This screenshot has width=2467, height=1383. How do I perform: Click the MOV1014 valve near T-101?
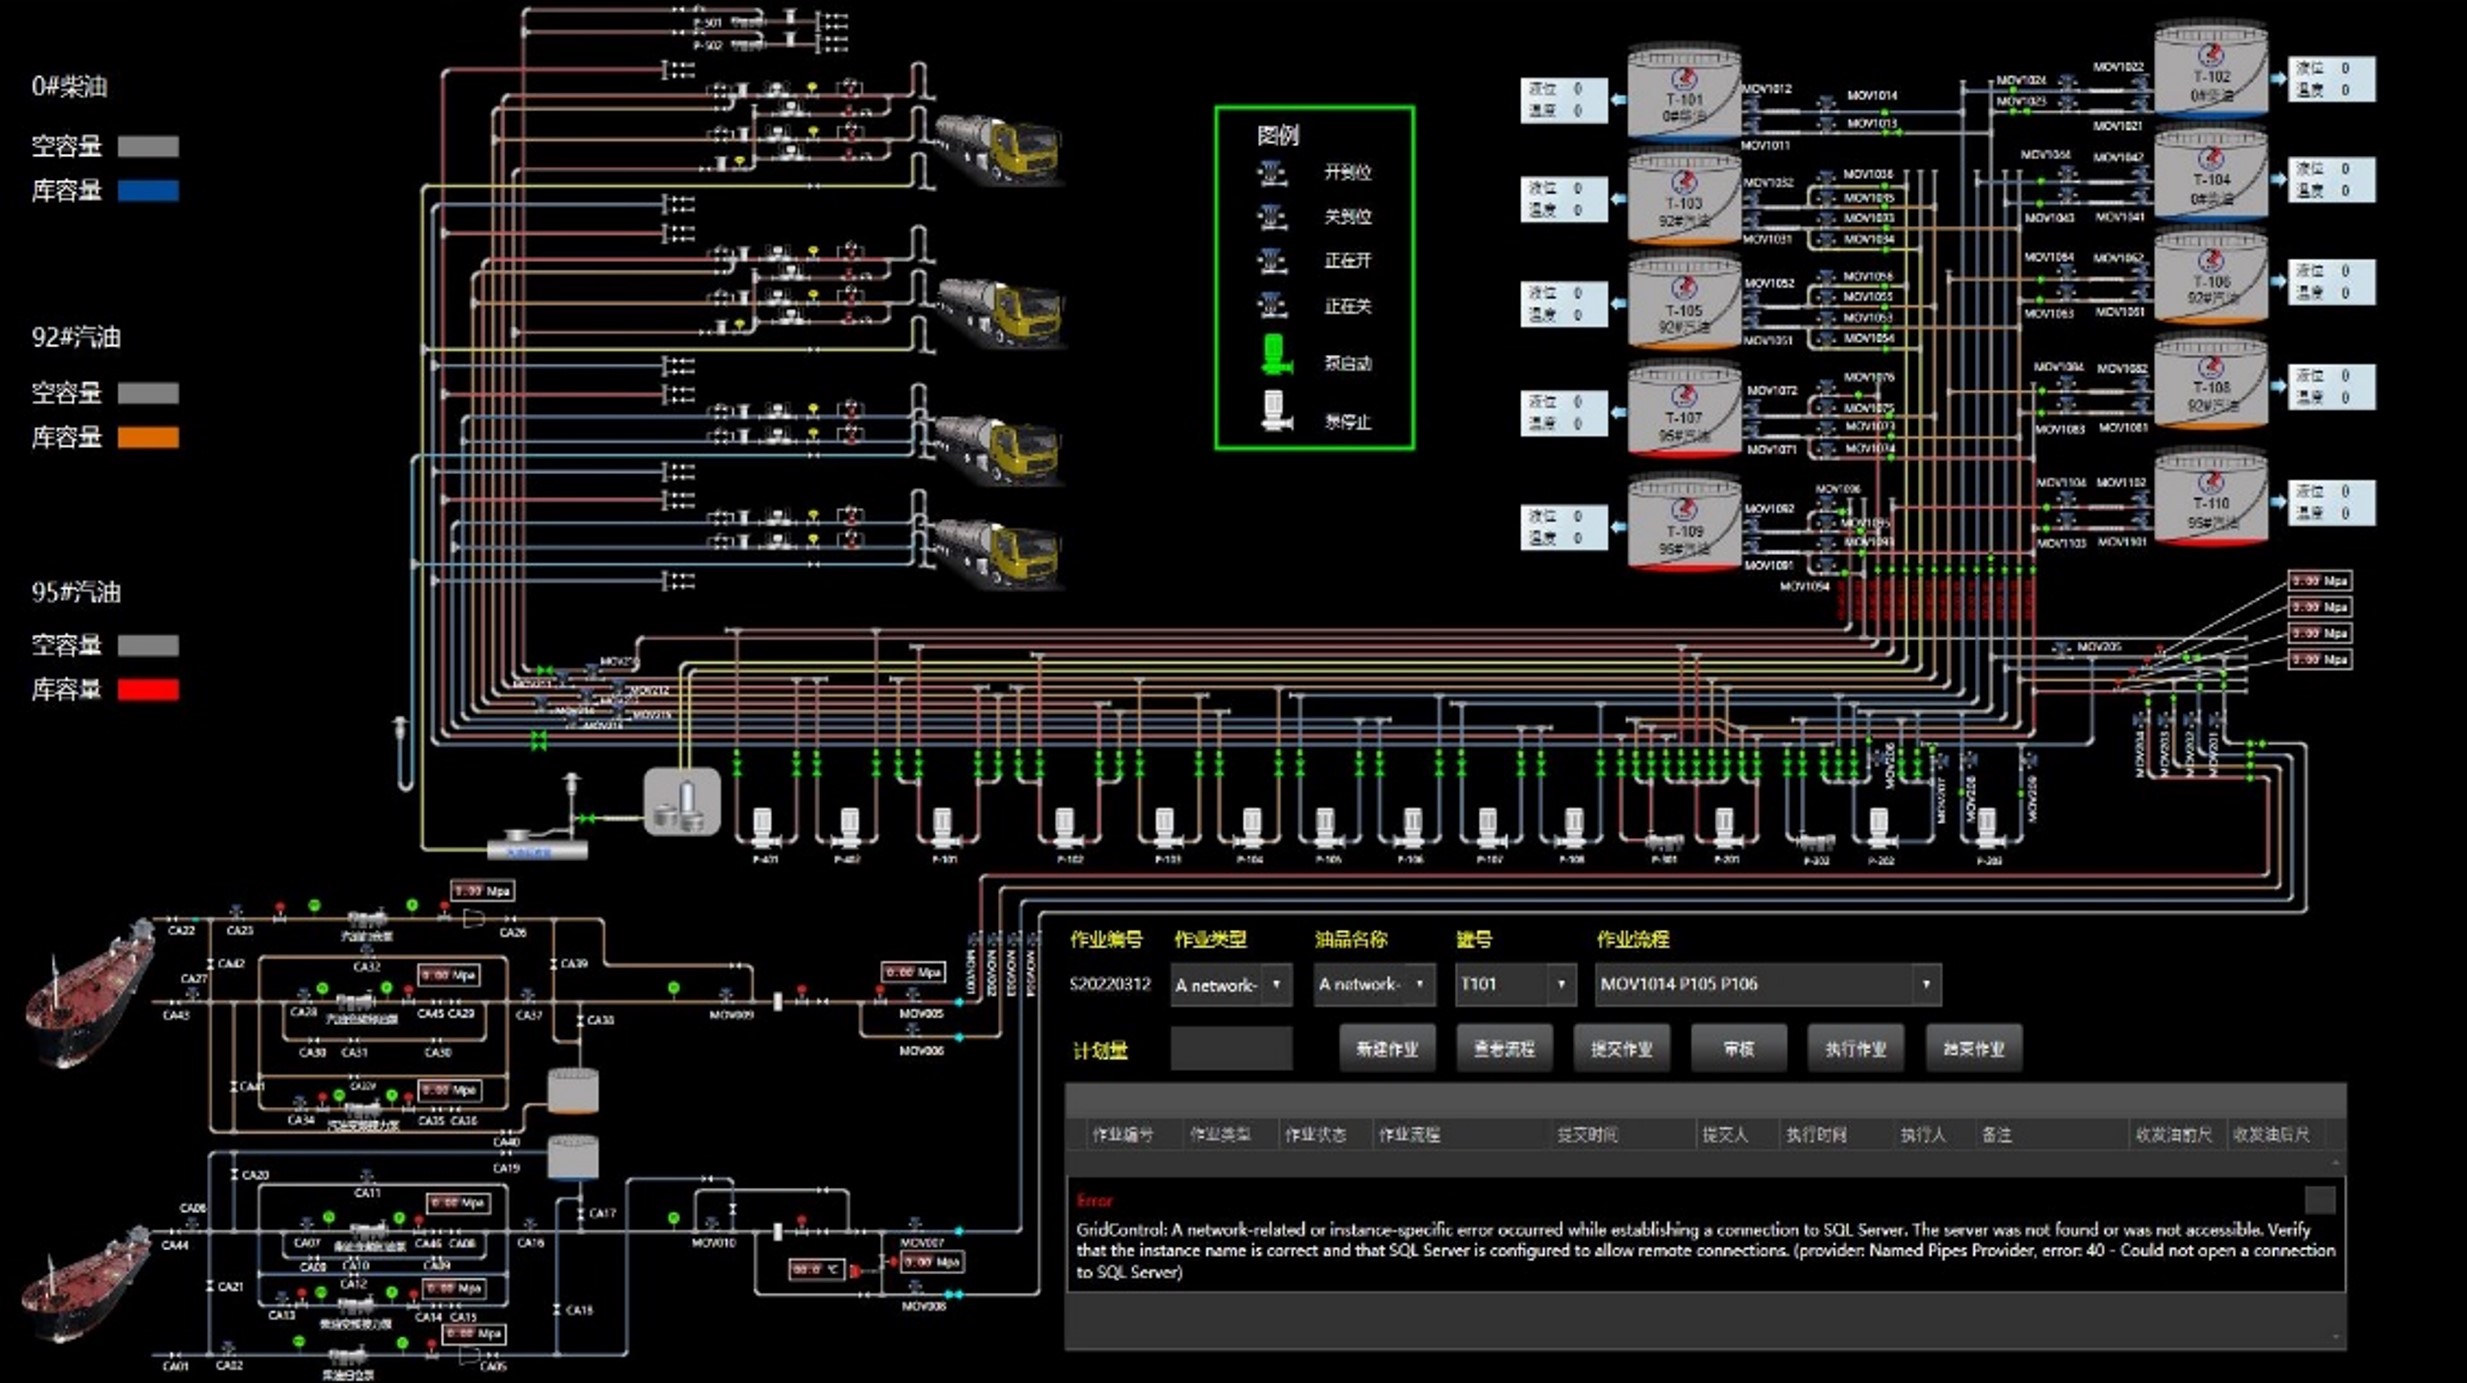click(x=1826, y=104)
